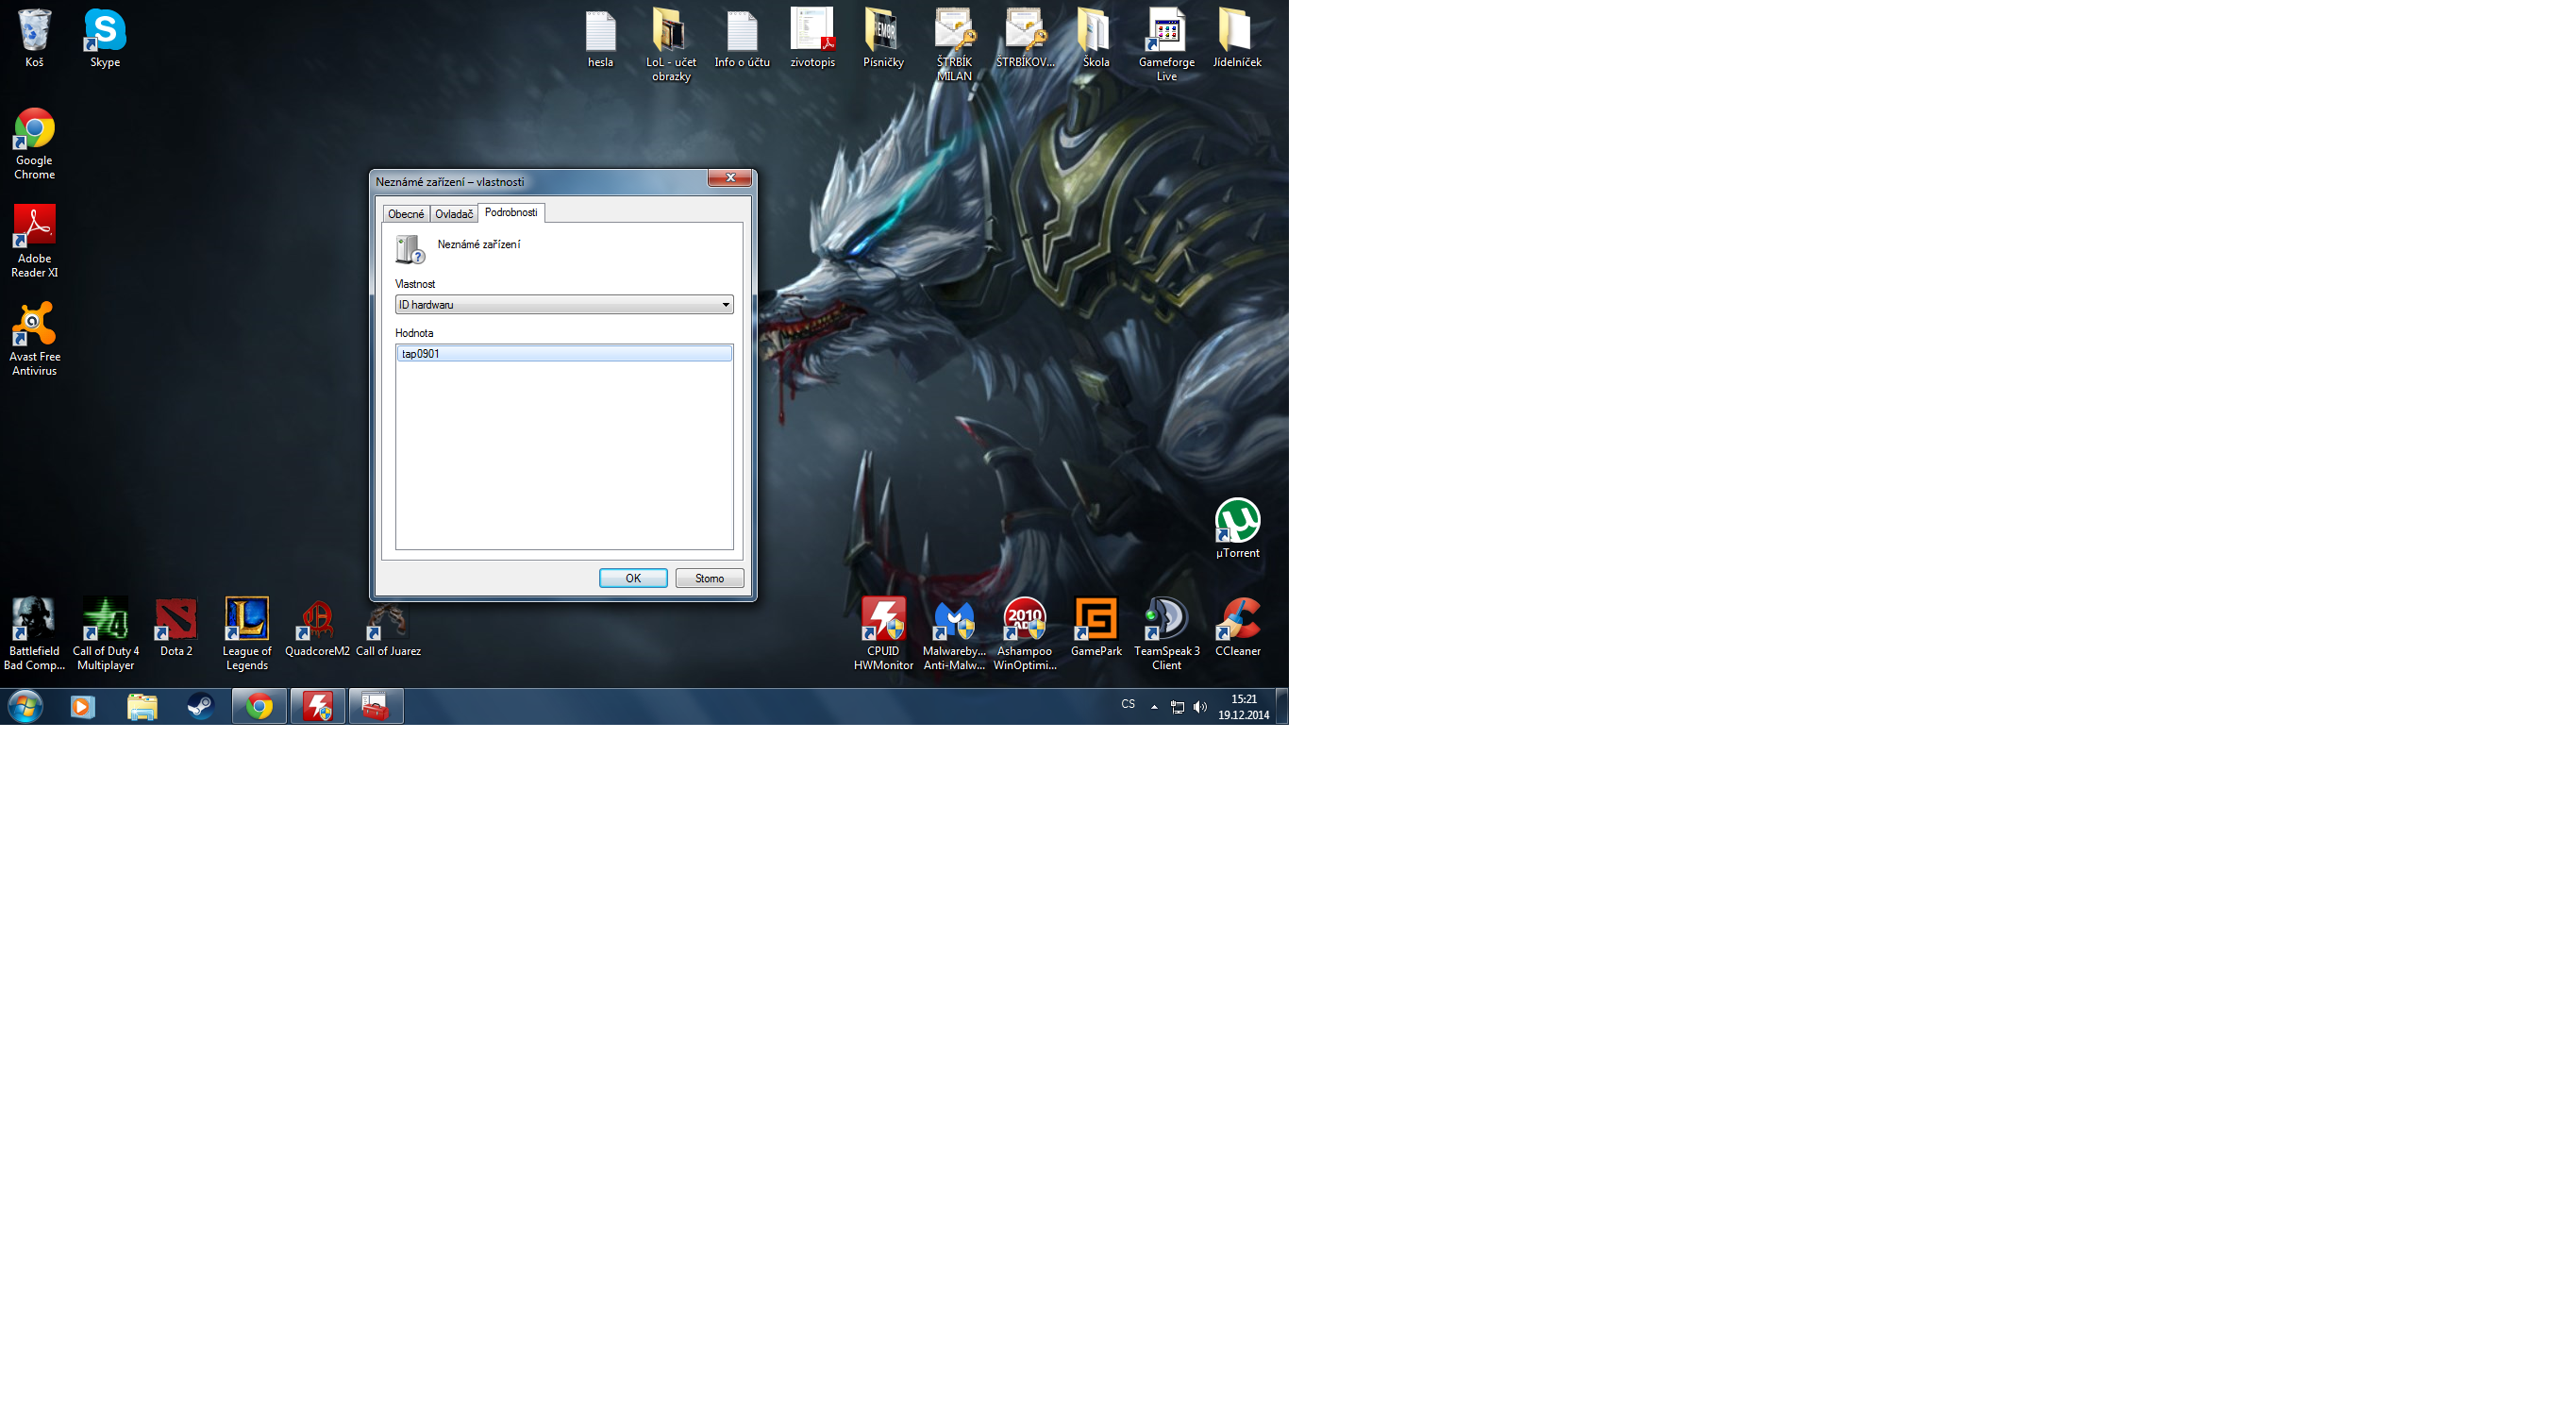The image size is (2576, 1427).
Task: Select the LoL - učet obrazky folder
Action: (671, 45)
